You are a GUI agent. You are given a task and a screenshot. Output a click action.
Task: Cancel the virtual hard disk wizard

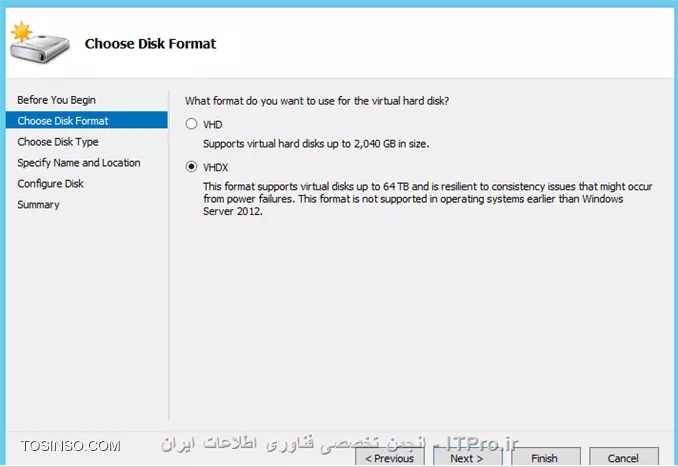pos(624,457)
